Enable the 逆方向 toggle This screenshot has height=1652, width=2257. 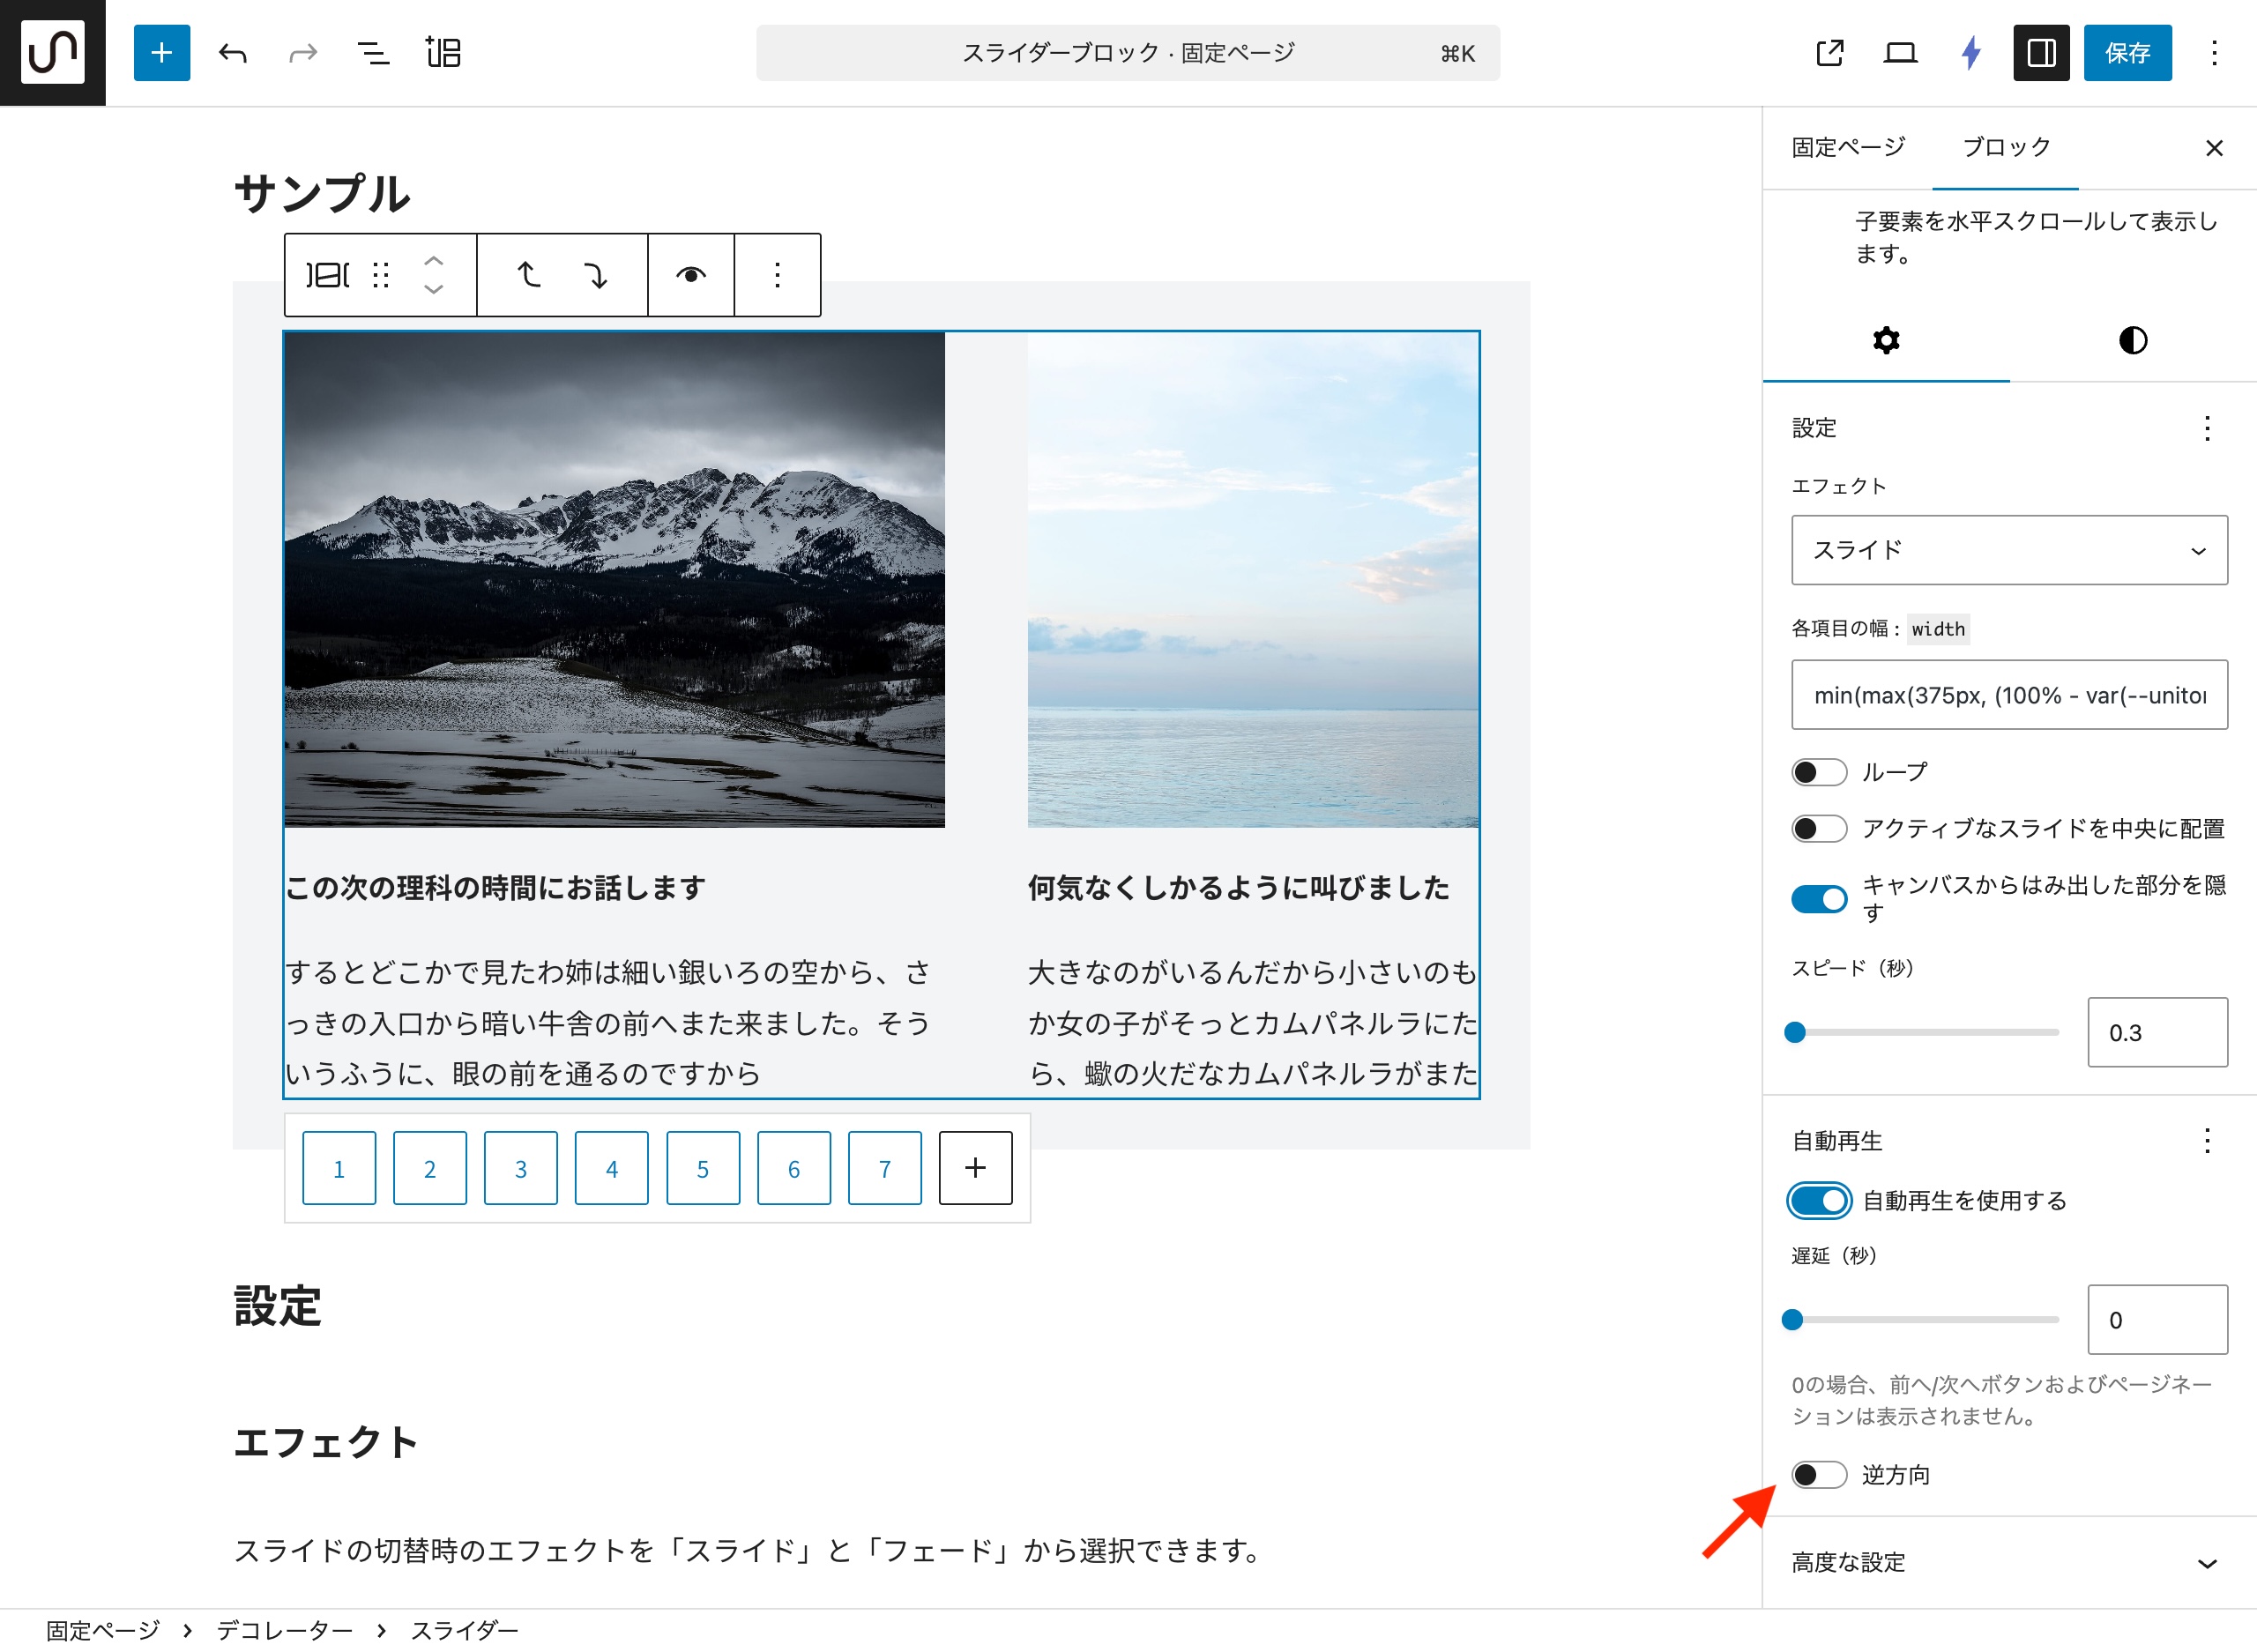(x=1818, y=1474)
